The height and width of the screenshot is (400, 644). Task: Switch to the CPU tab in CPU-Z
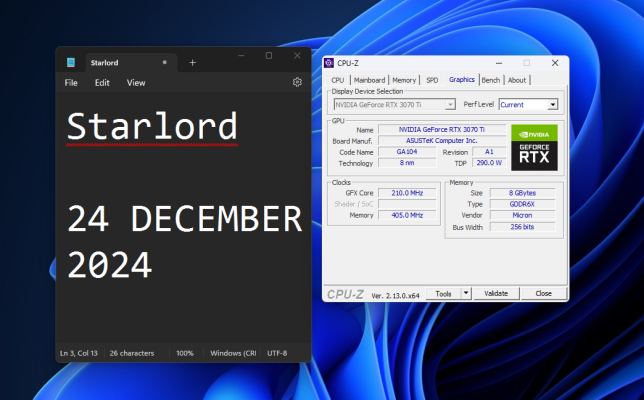pos(338,80)
